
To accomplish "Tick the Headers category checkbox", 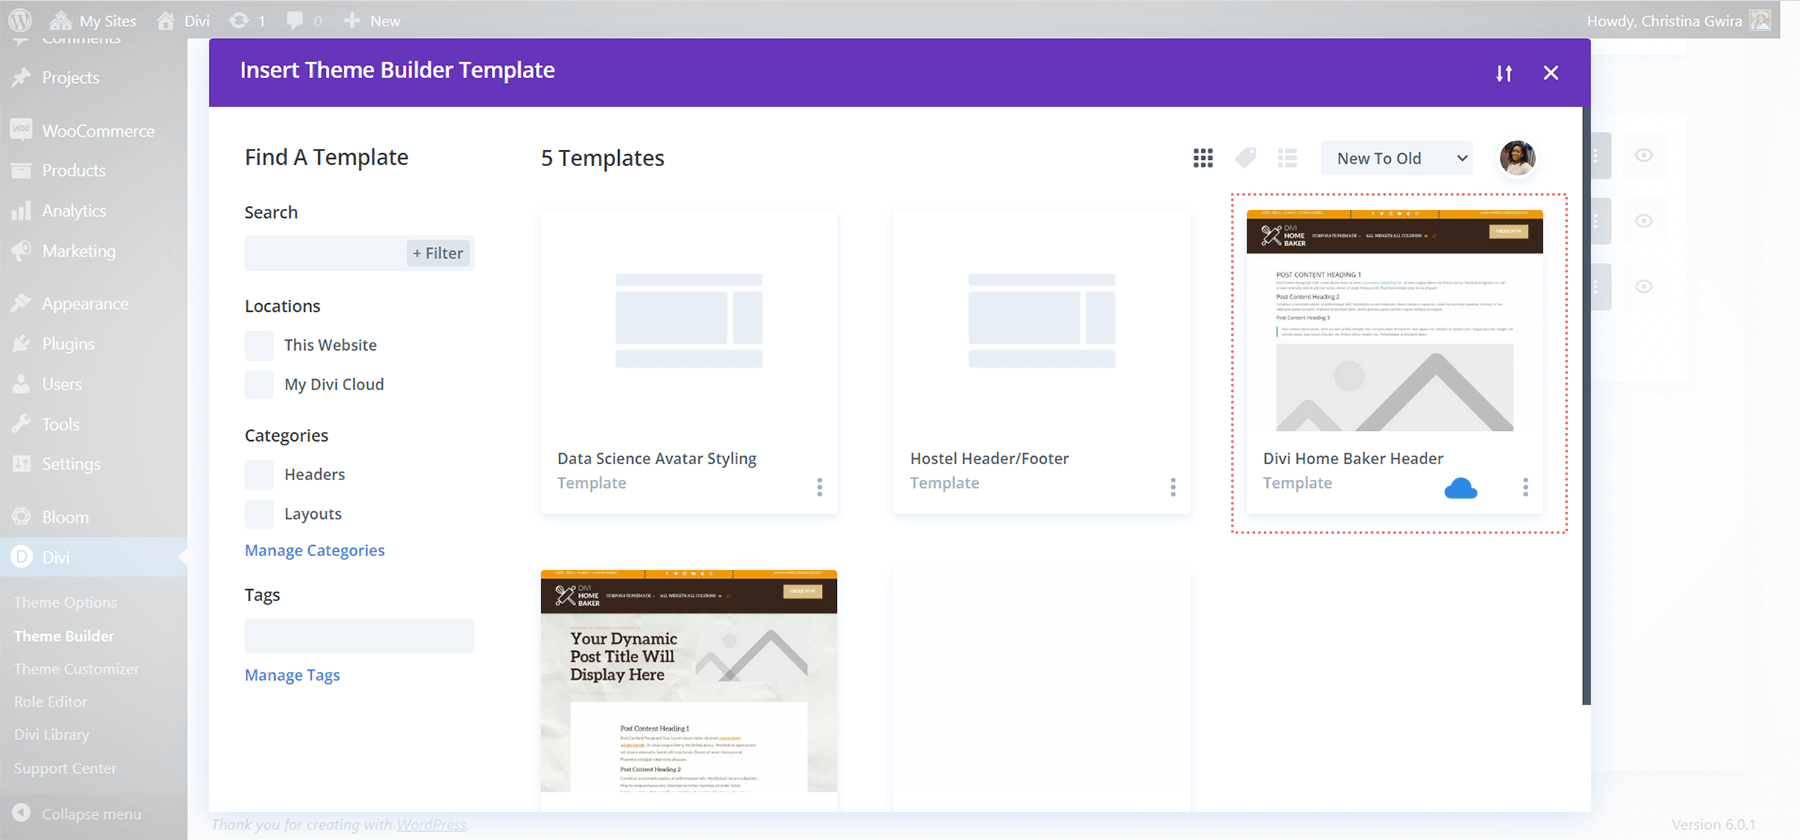I will tap(259, 475).
